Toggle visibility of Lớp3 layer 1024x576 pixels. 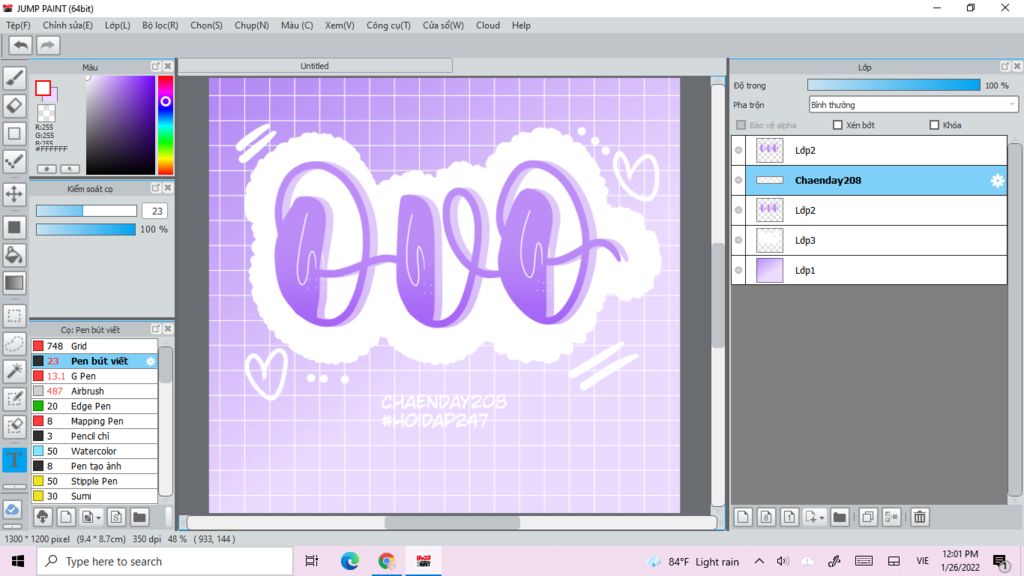[x=739, y=240]
